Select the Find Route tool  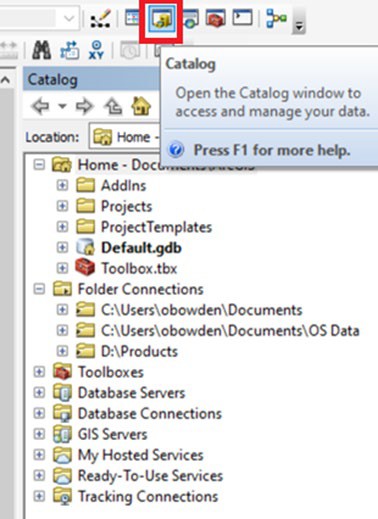(69, 51)
